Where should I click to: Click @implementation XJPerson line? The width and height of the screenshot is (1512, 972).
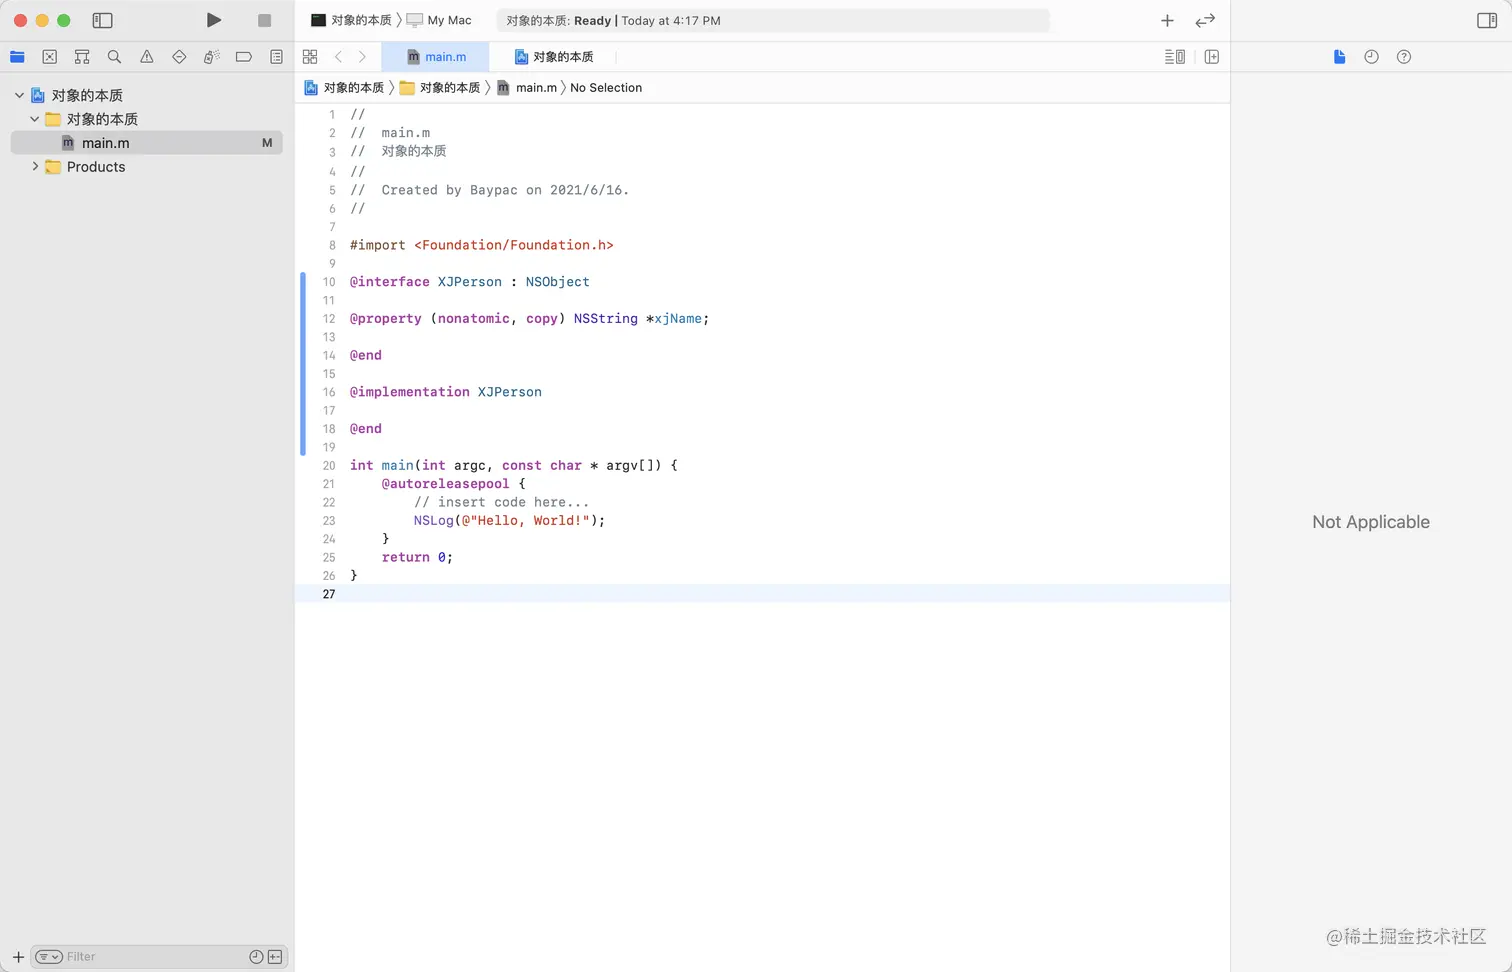[446, 392]
